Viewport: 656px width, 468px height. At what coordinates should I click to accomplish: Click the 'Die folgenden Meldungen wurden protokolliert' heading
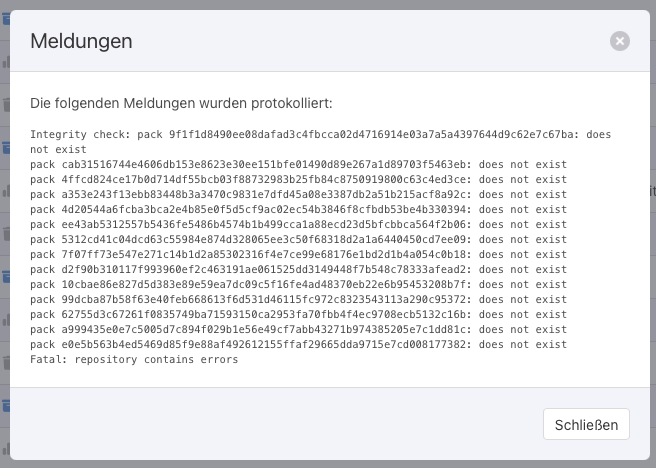[x=181, y=103]
